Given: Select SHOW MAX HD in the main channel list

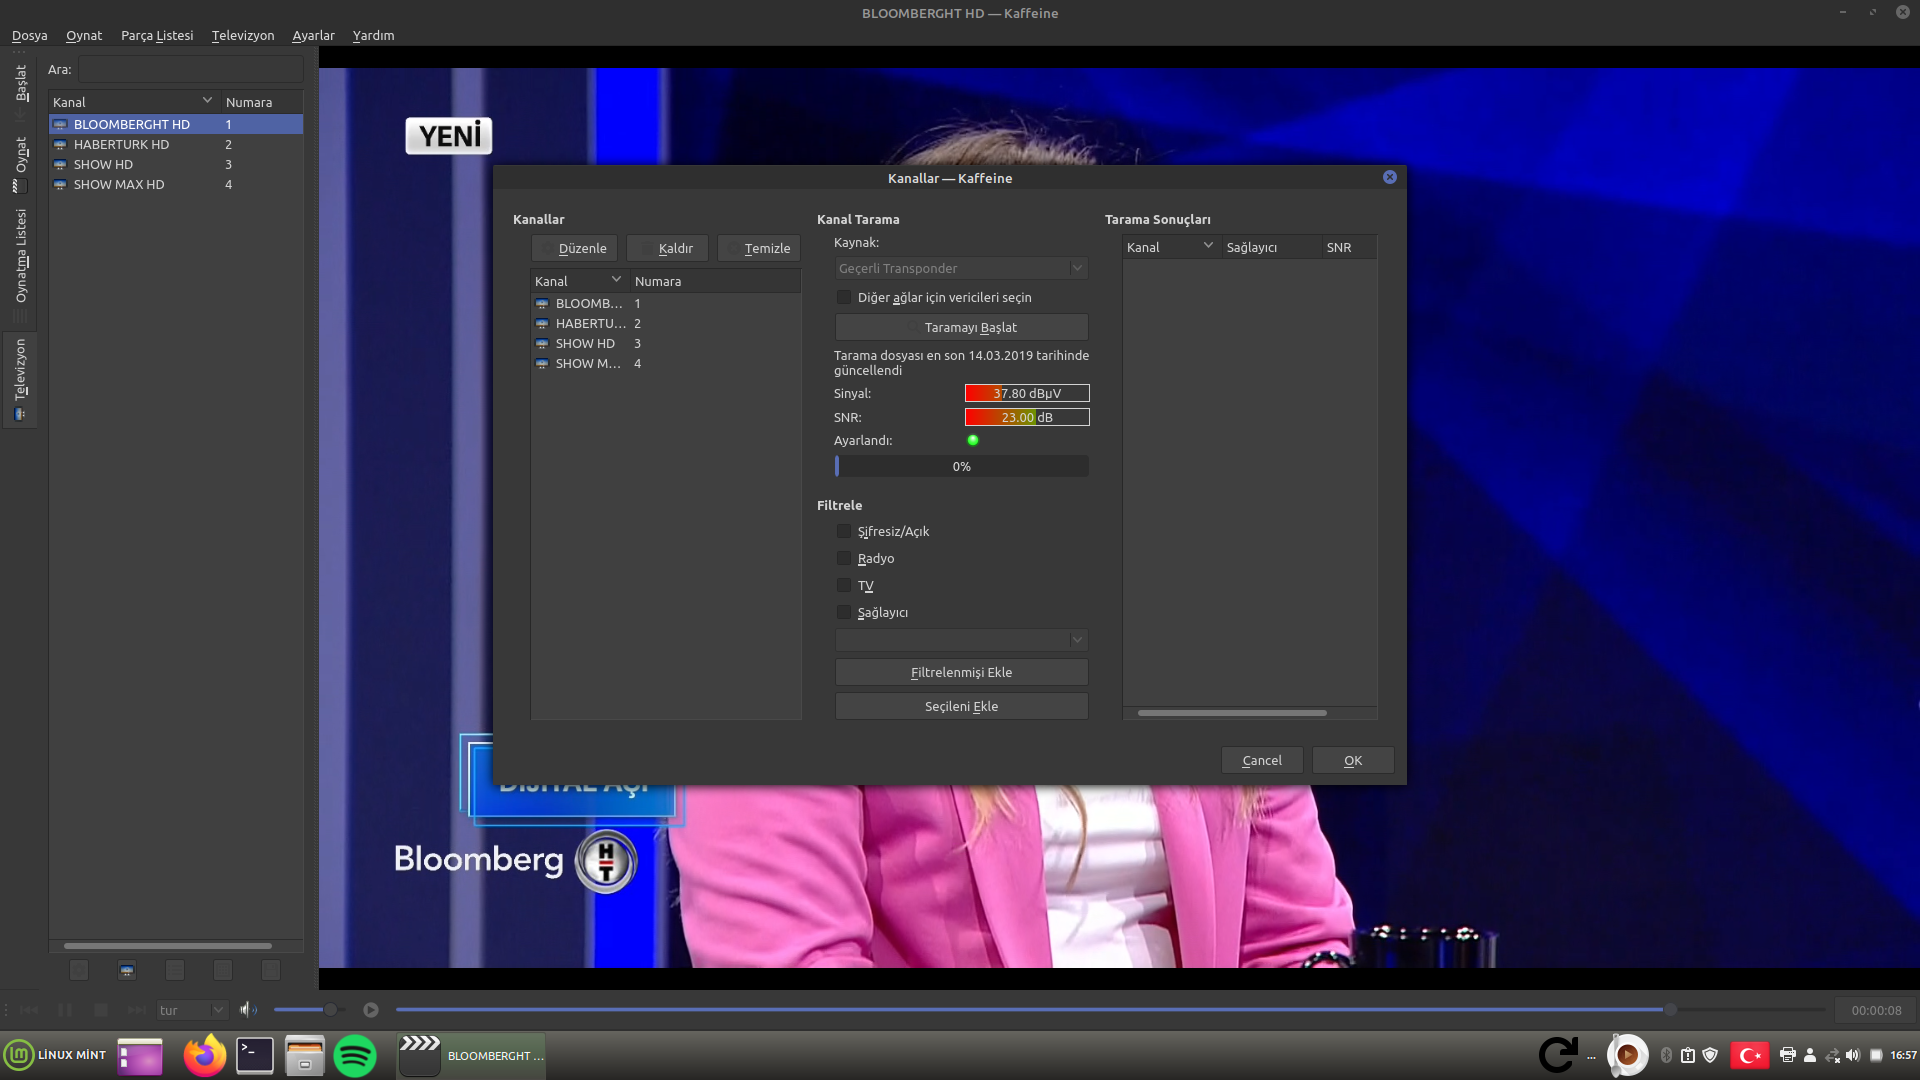Looking at the screenshot, I should pos(176,185).
